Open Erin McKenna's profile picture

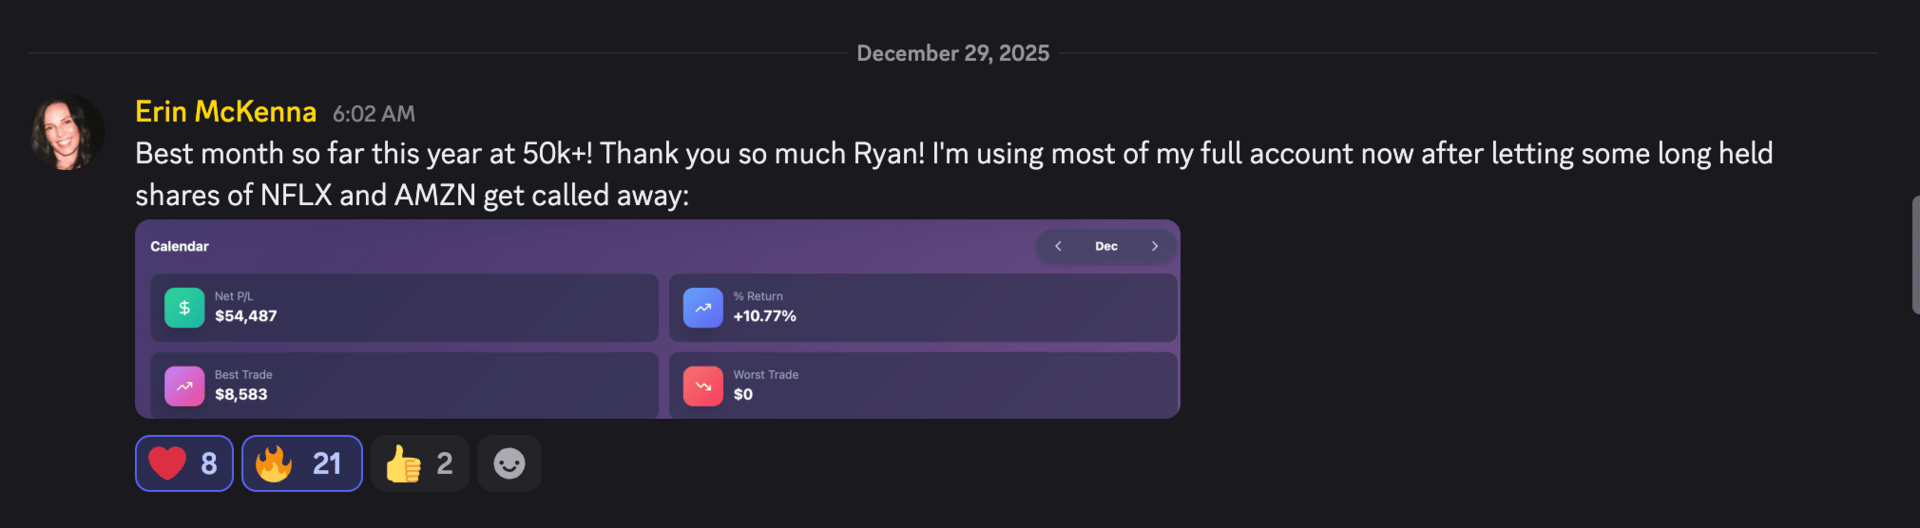click(67, 132)
